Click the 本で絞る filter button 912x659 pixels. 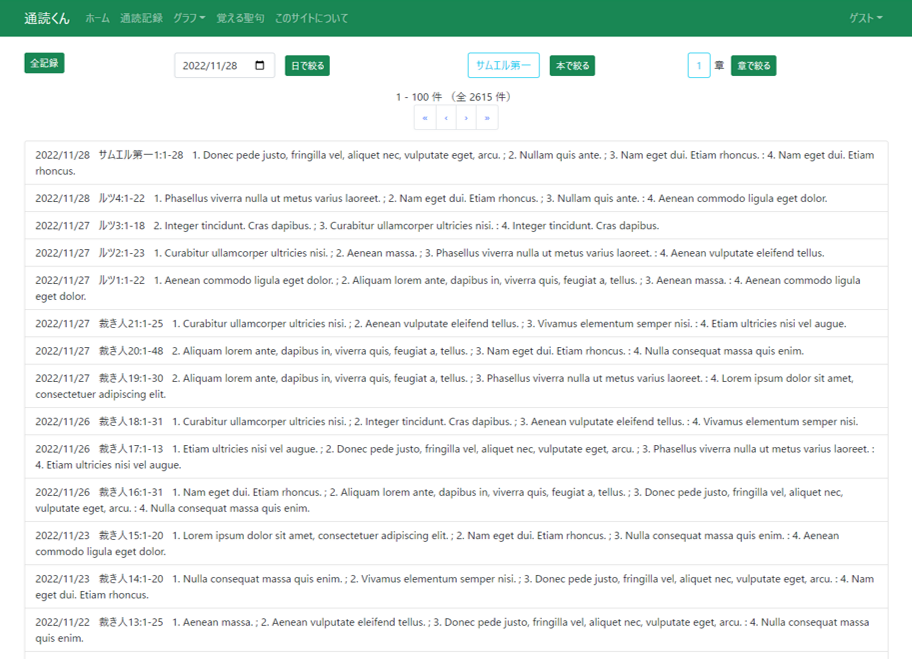(572, 66)
